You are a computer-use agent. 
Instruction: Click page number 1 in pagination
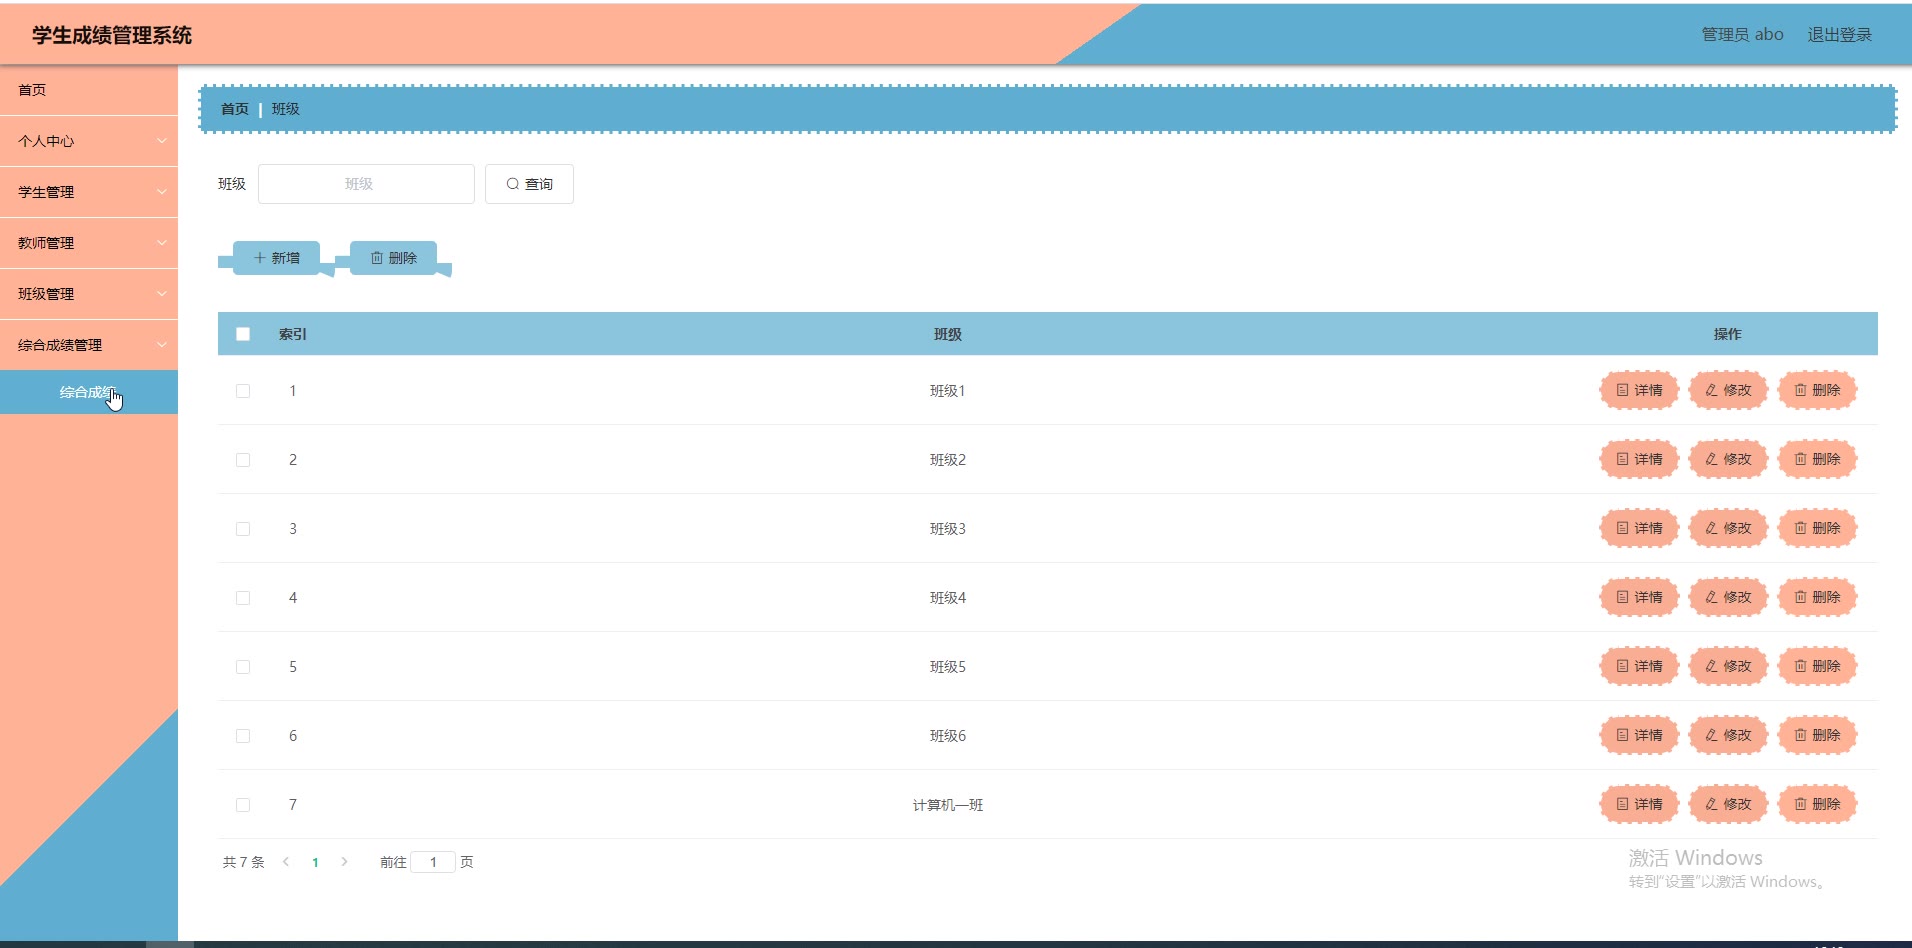pos(315,862)
